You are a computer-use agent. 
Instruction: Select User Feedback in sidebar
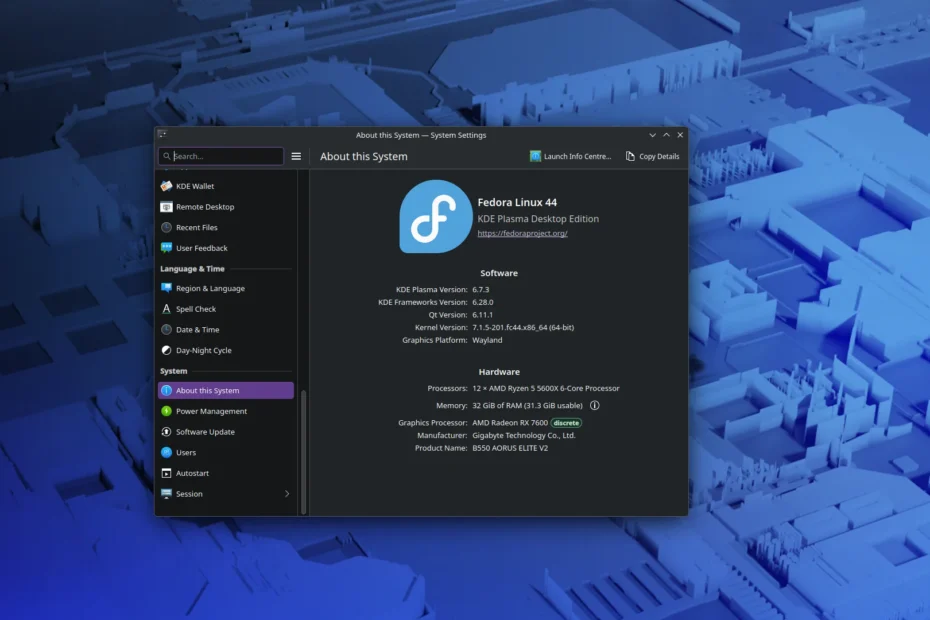[x=225, y=248]
